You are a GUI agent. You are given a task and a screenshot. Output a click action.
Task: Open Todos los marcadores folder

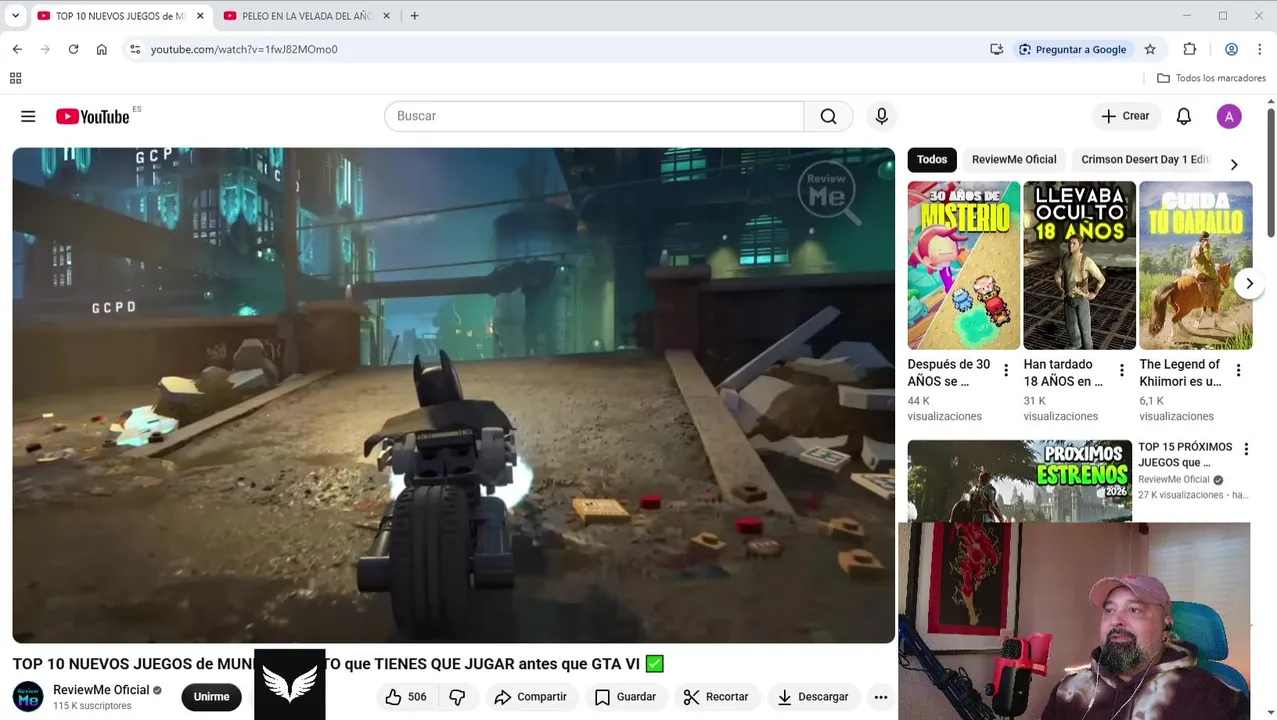[x=1211, y=78]
